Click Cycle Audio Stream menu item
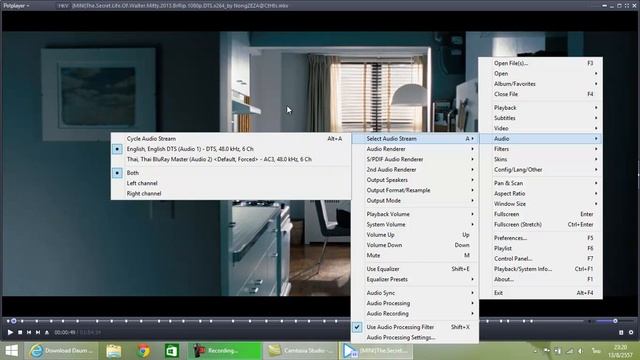This screenshot has height=360, width=640. click(231, 139)
